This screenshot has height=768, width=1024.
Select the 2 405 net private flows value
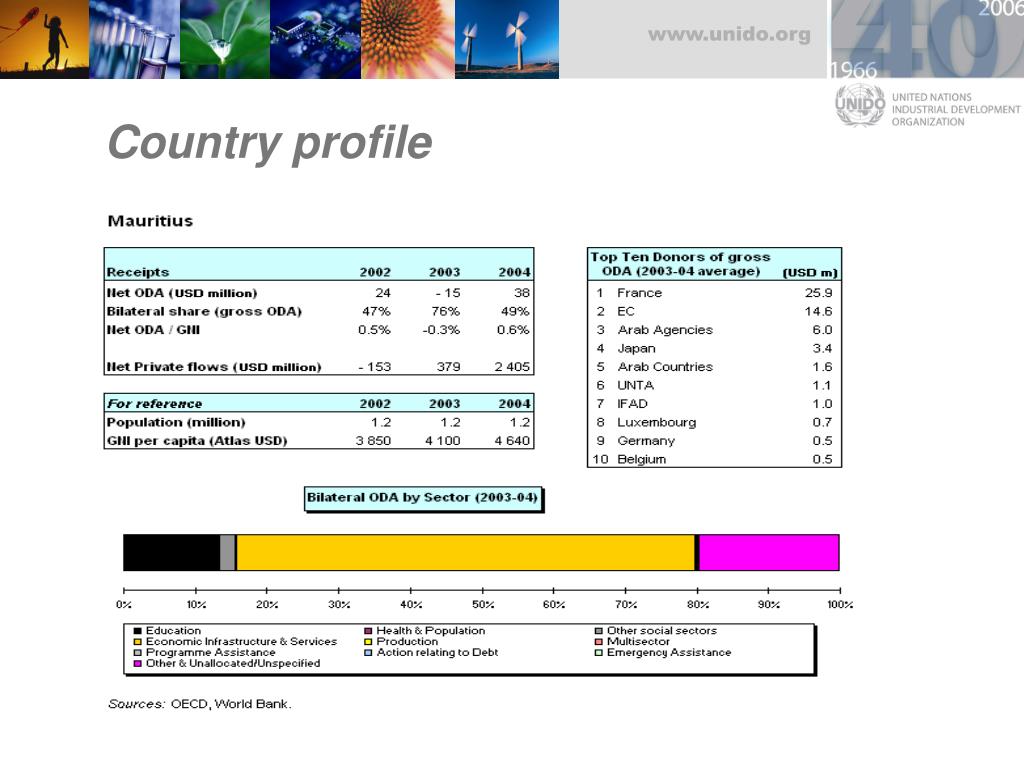[512, 367]
